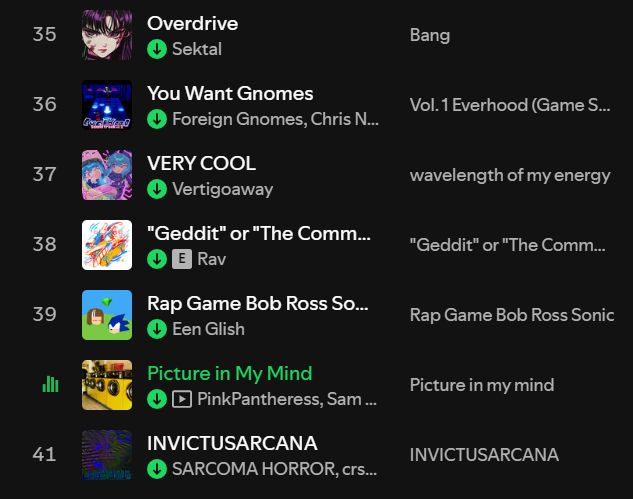Open artist Sektal's page
Viewport: 633px width, 499px height.
[x=197, y=49]
